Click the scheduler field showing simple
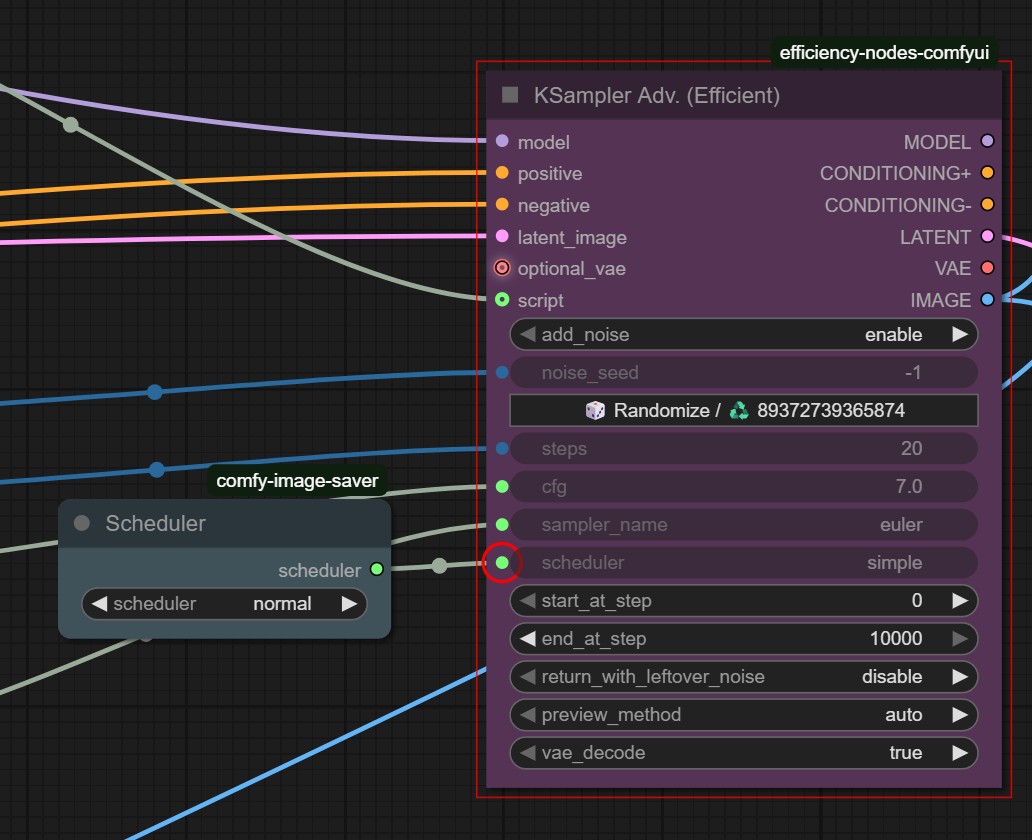The height and width of the screenshot is (840, 1032). (744, 562)
